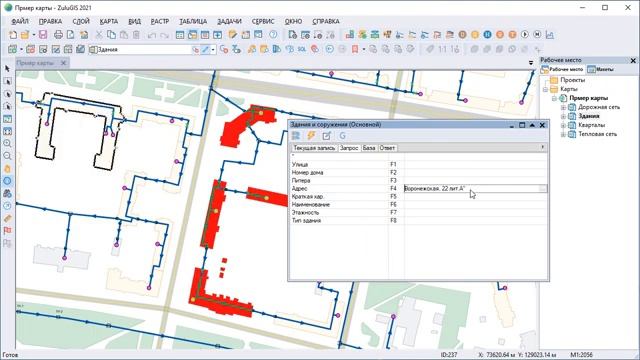Open the РАСТР menu

pos(160,21)
